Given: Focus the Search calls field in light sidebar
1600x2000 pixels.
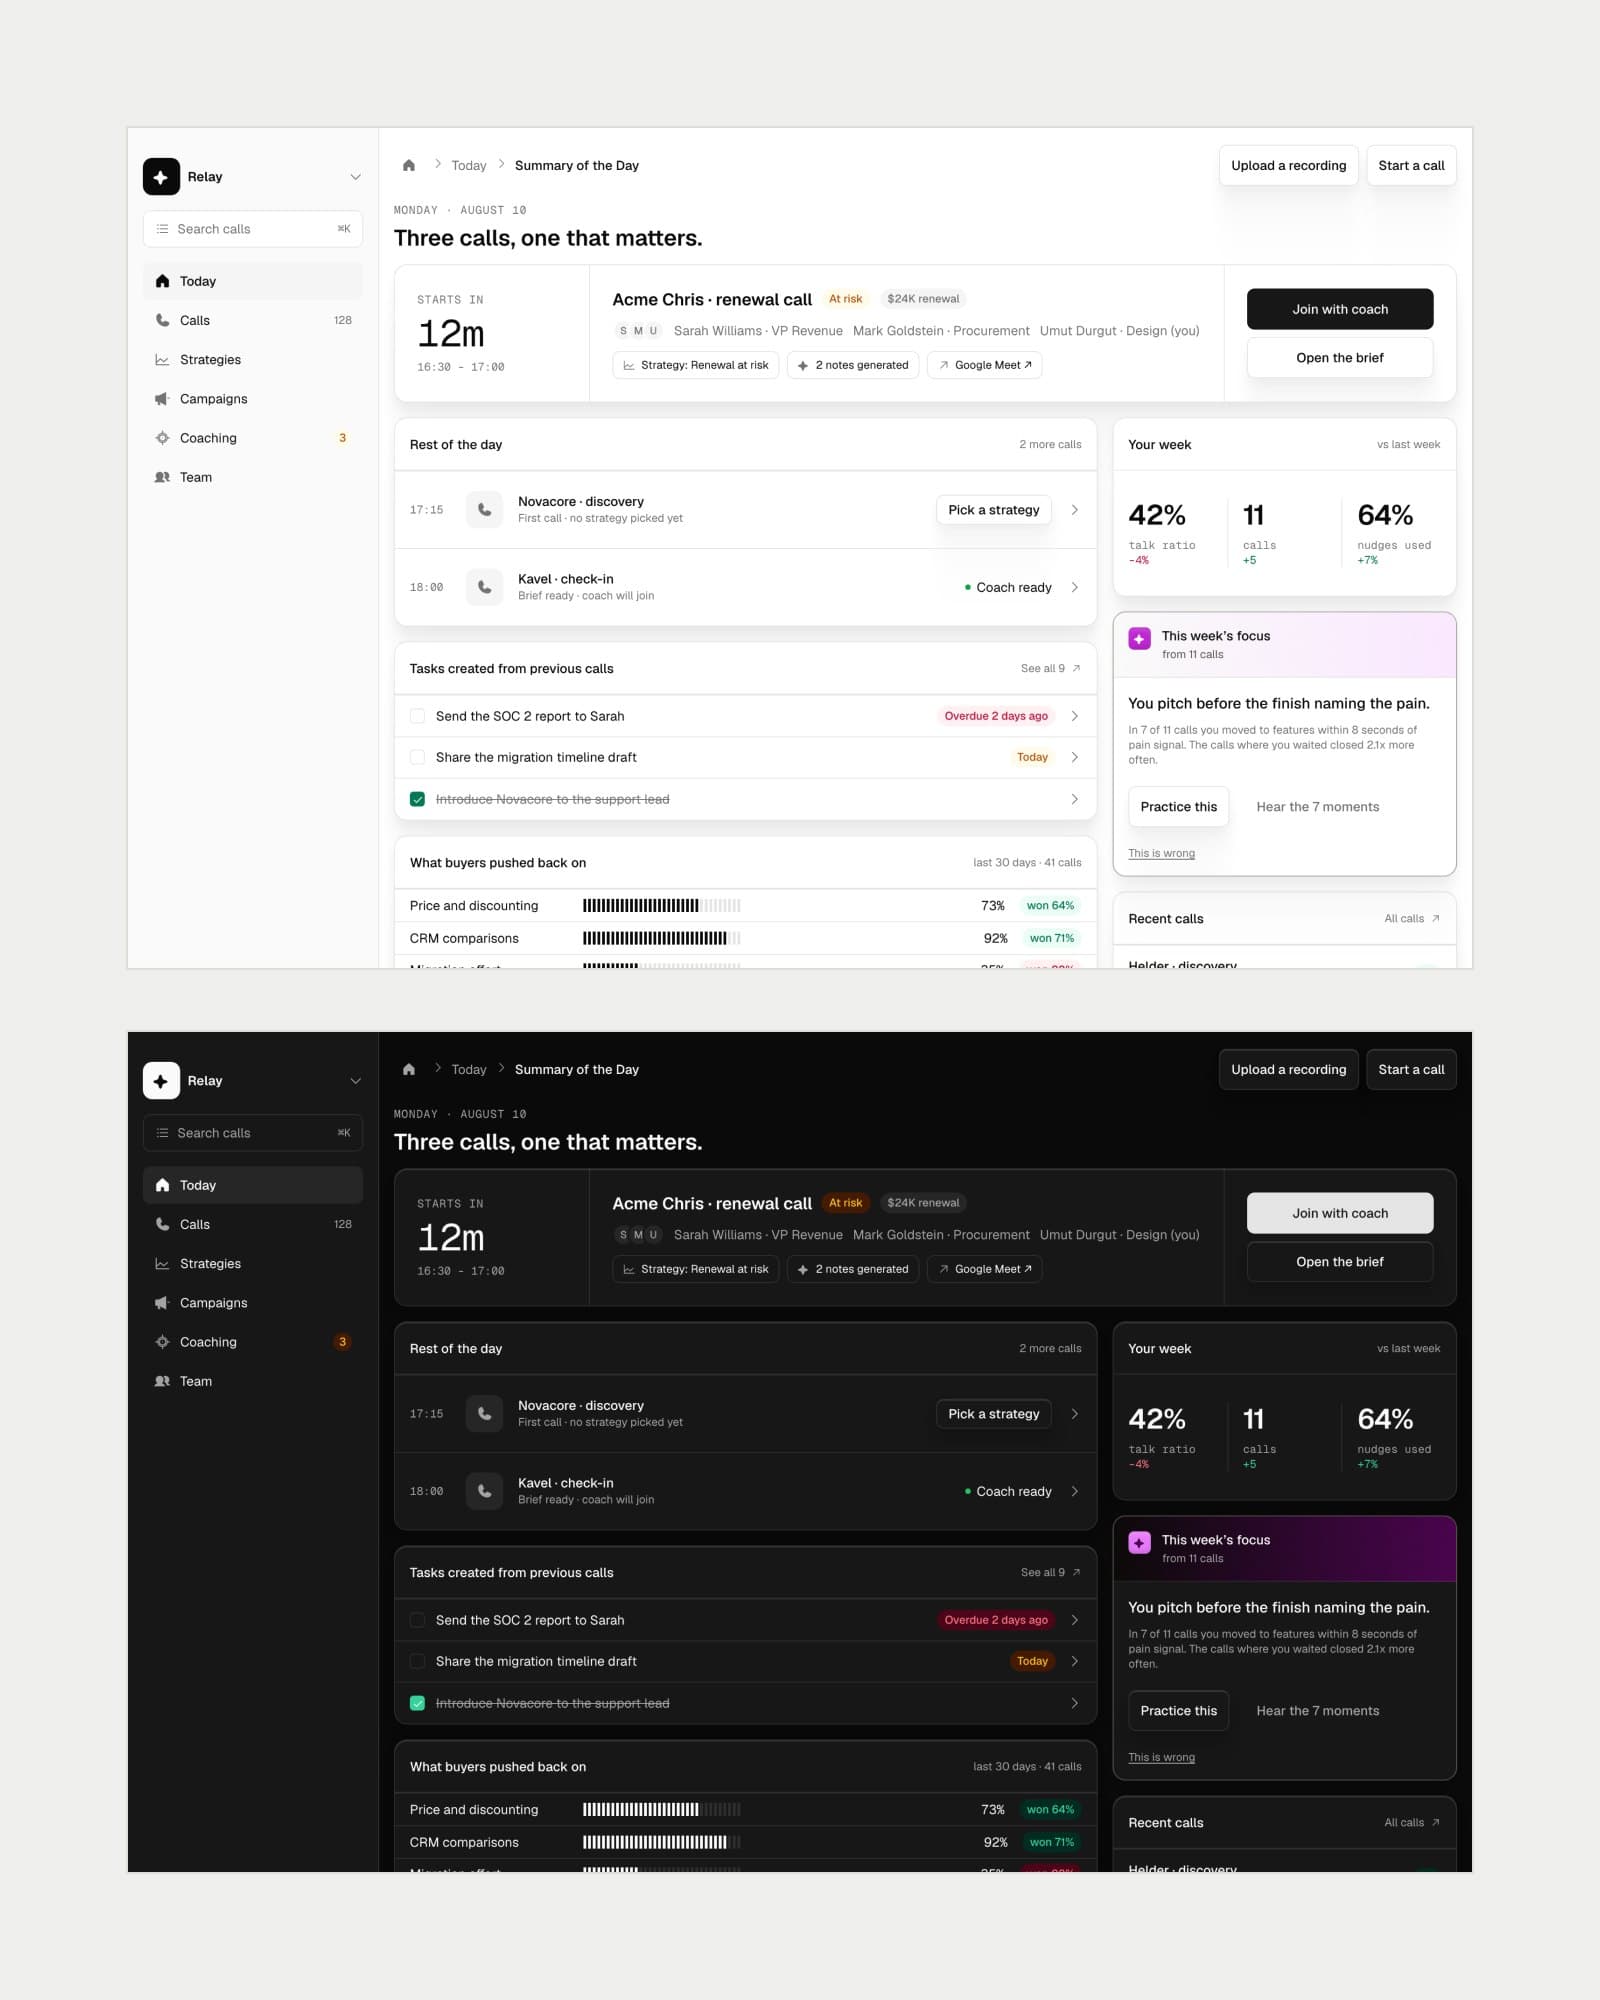Looking at the screenshot, I should [x=253, y=229].
